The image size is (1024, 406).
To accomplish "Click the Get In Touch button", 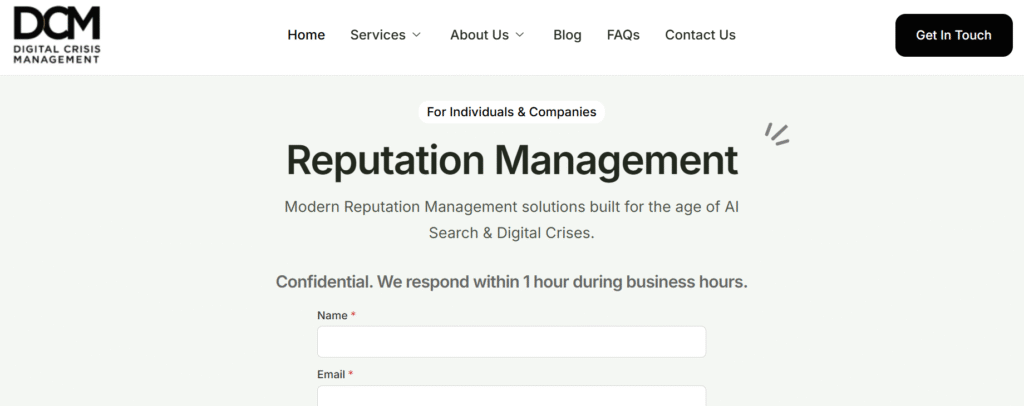I will (953, 35).
